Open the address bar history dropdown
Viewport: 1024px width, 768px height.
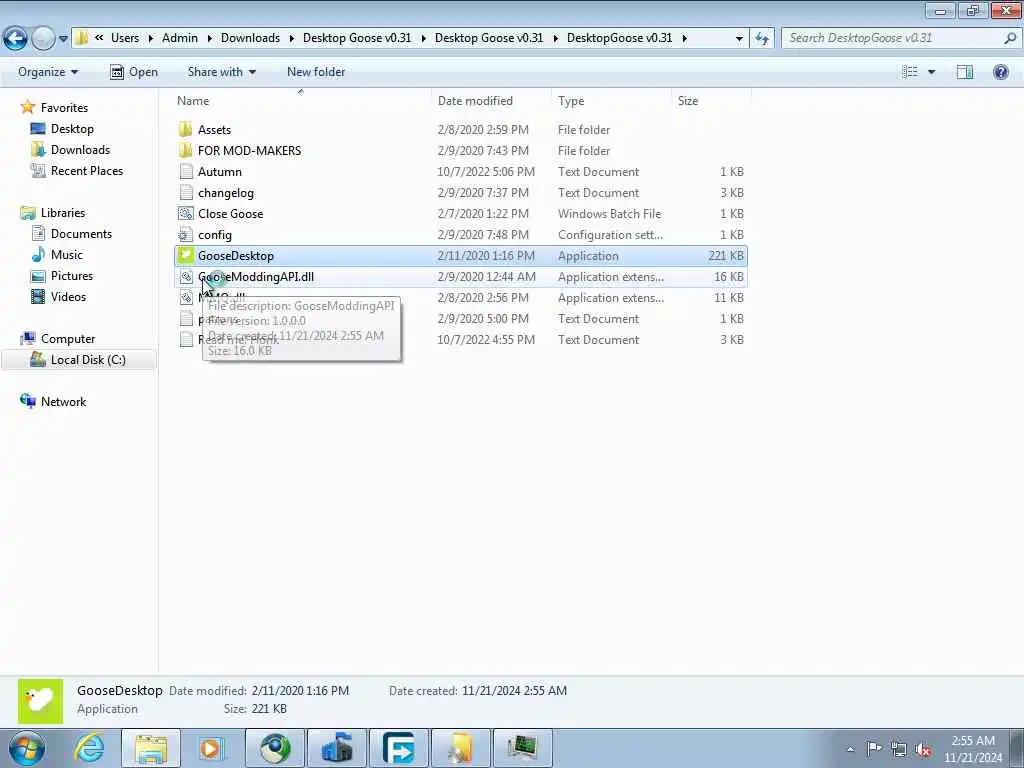(x=739, y=39)
